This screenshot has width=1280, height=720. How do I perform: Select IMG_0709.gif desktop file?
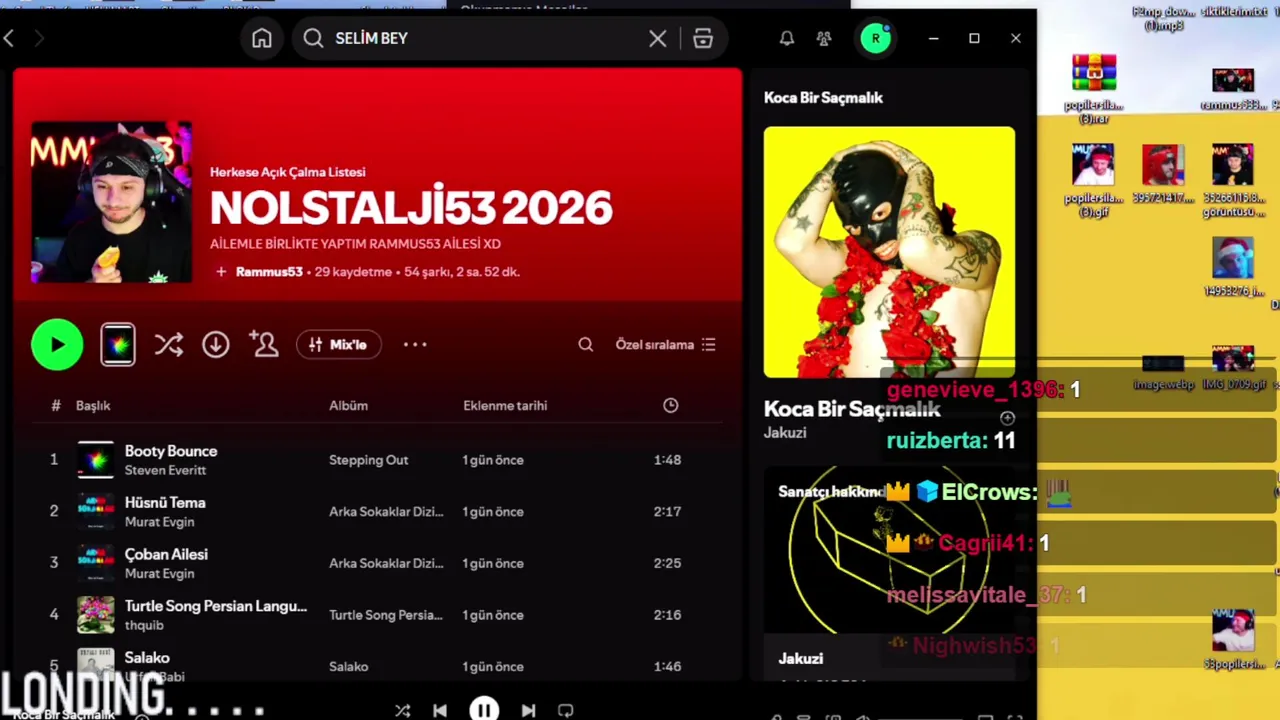[1234, 367]
